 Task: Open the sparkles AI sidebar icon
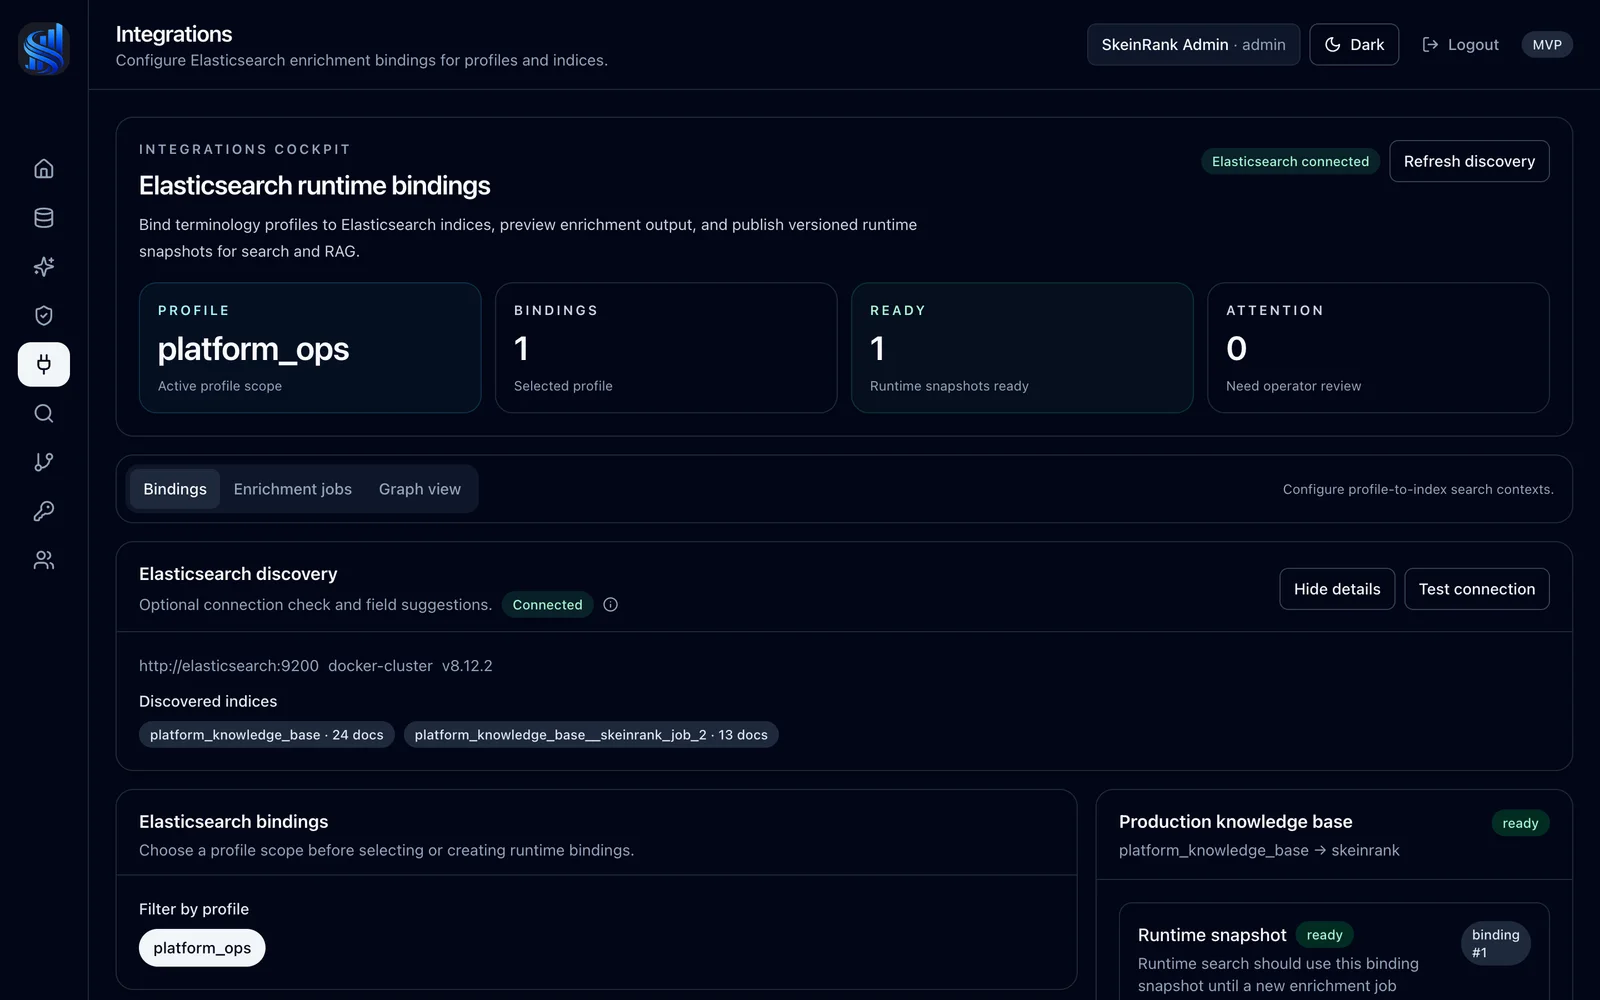[44, 266]
